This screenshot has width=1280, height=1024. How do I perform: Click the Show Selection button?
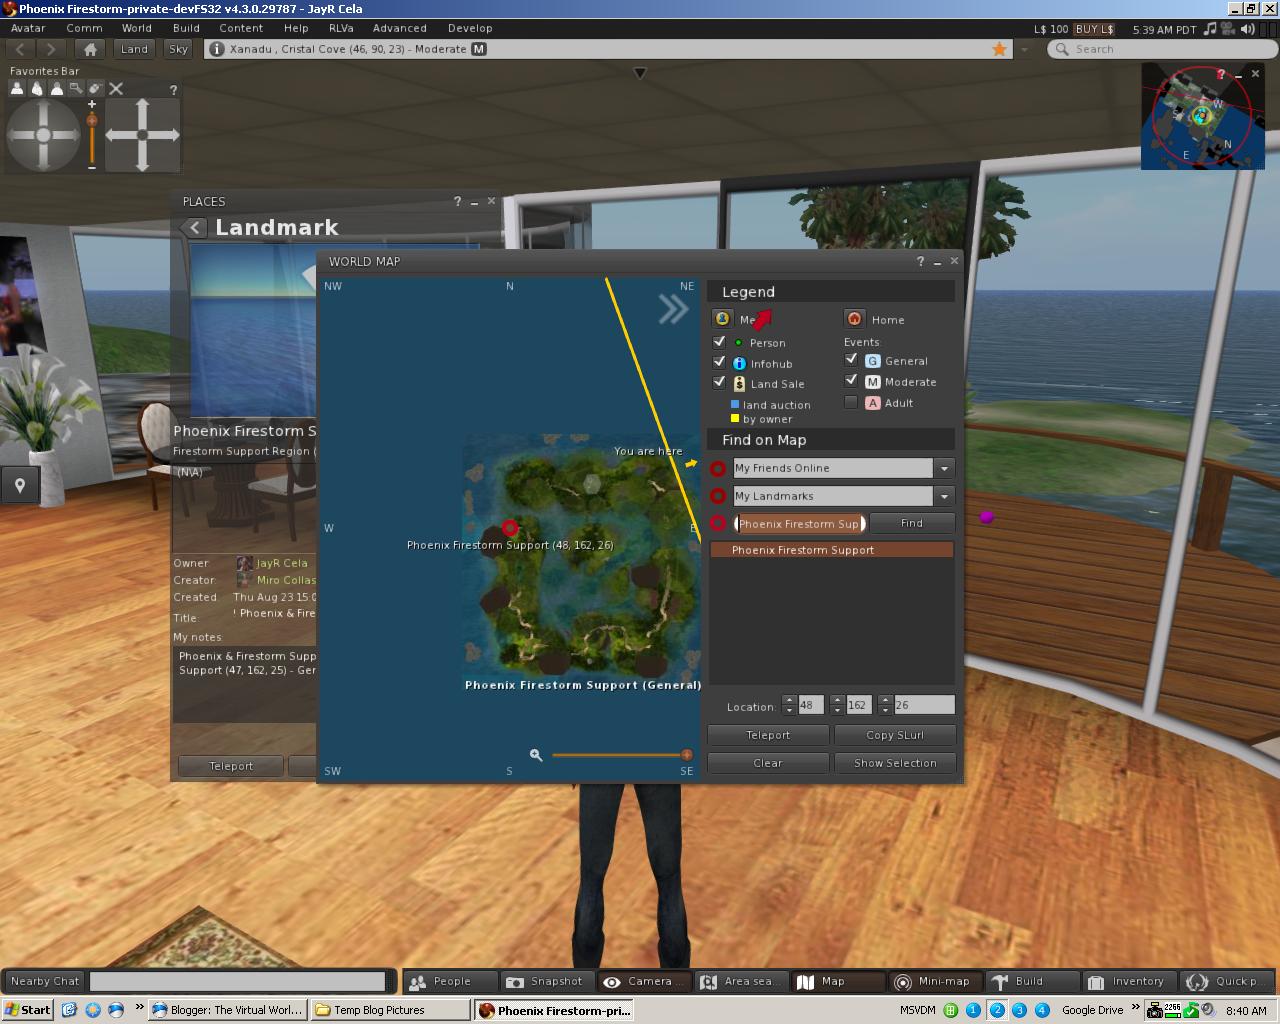click(895, 763)
